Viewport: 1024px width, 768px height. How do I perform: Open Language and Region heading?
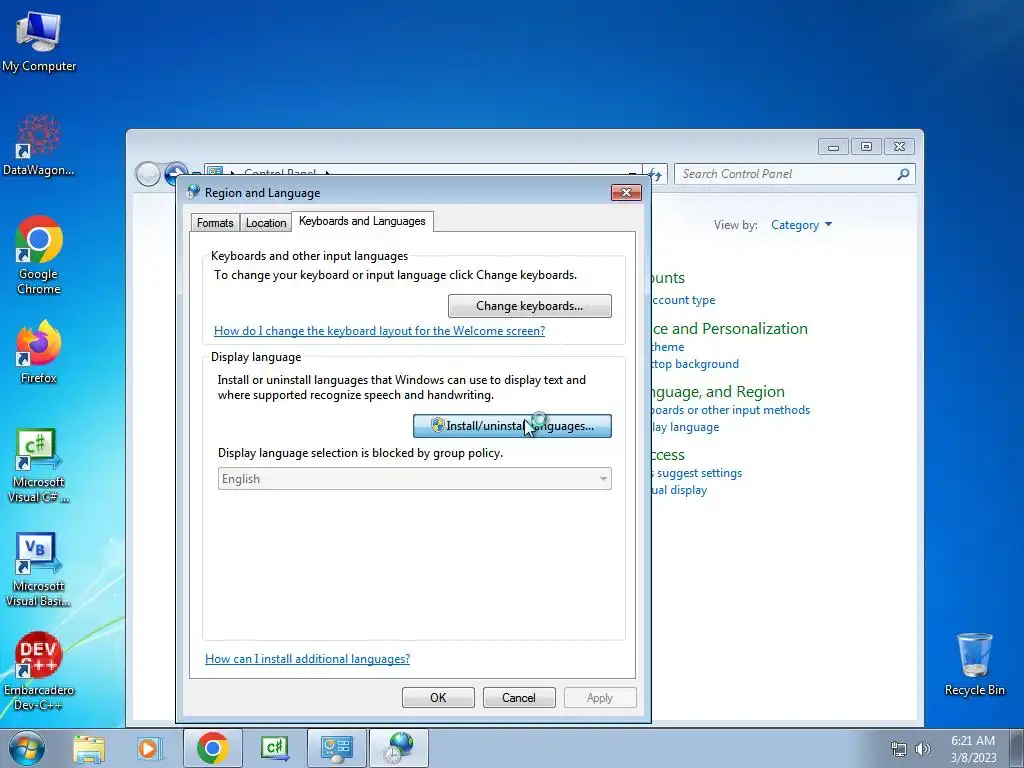718,392
